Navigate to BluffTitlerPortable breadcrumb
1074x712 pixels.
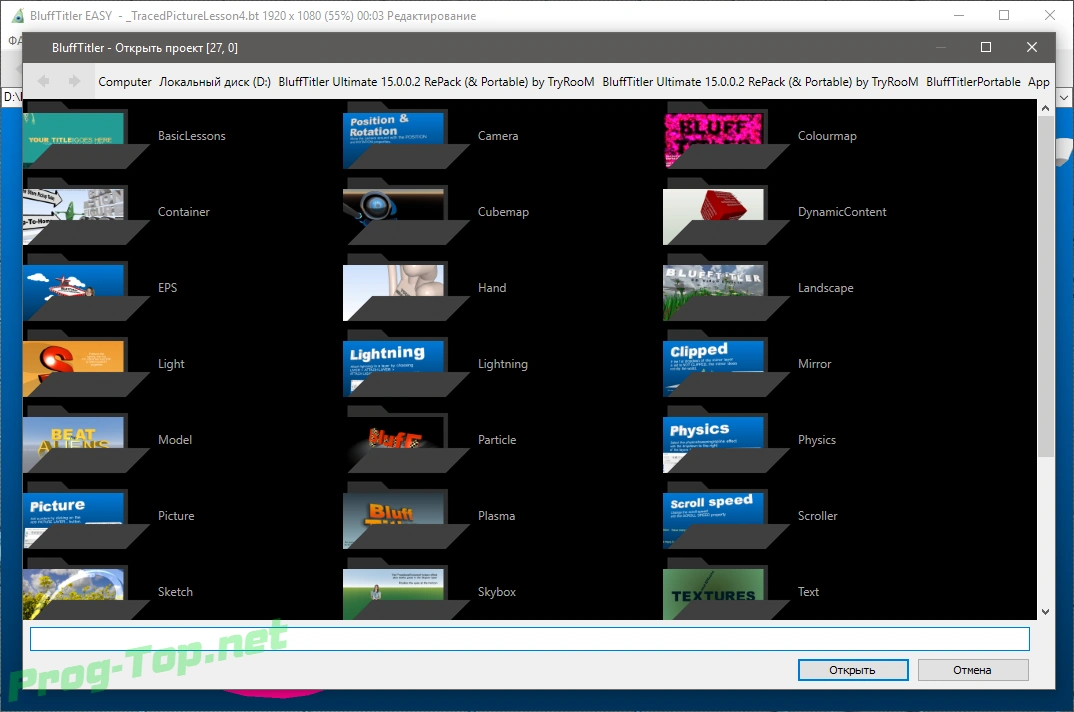pyautogui.click(x=973, y=82)
